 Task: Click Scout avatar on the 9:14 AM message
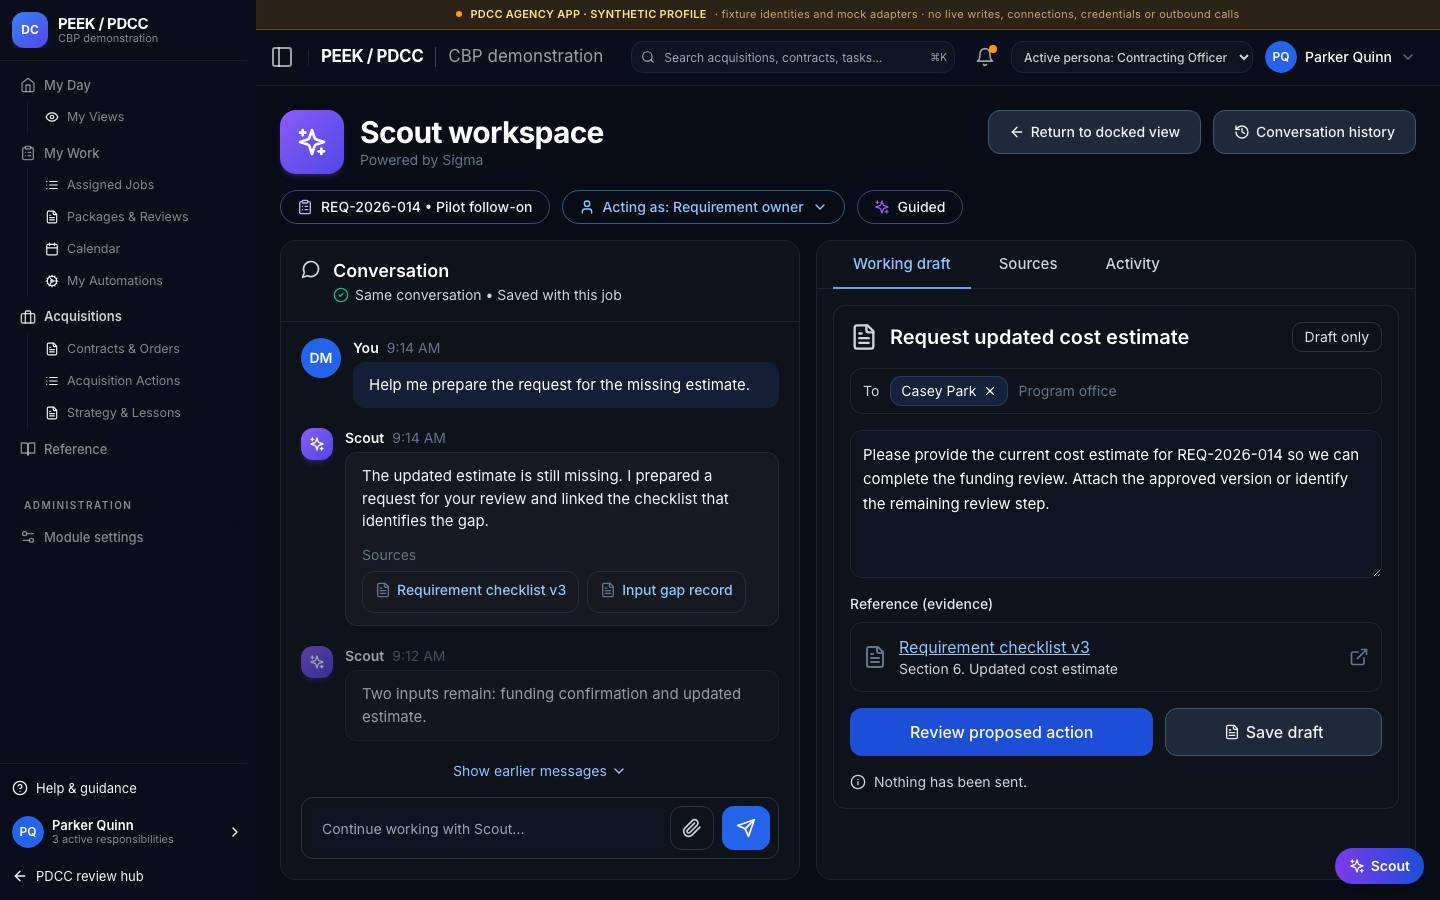[x=317, y=444]
